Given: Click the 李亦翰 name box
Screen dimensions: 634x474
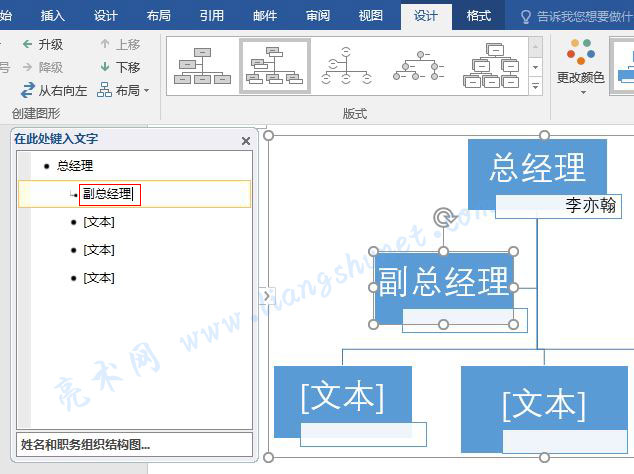Looking at the screenshot, I should click(x=558, y=207).
